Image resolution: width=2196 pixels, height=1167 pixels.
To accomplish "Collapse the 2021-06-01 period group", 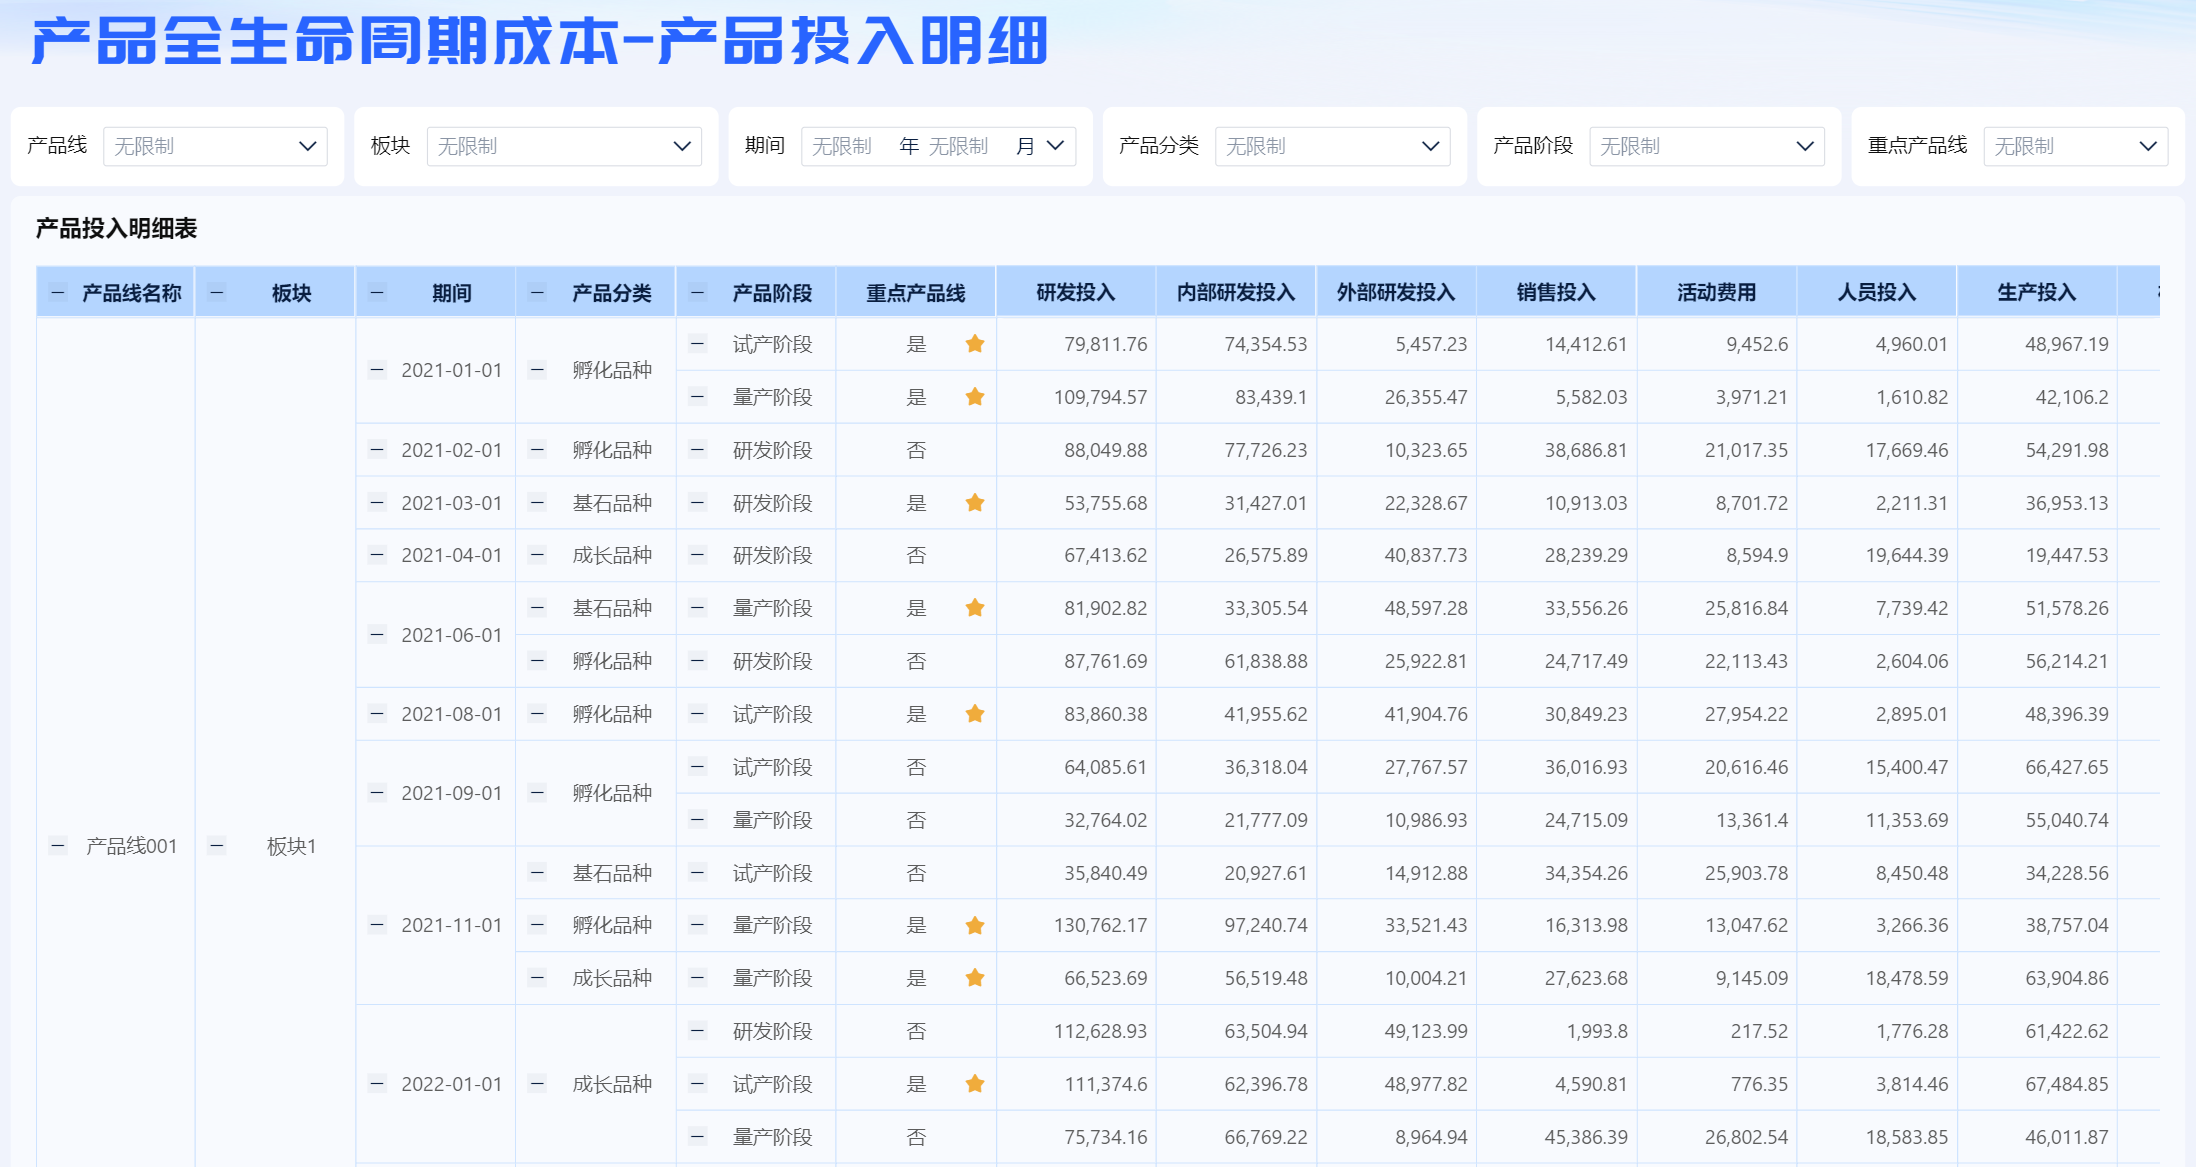I will pyautogui.click(x=377, y=635).
